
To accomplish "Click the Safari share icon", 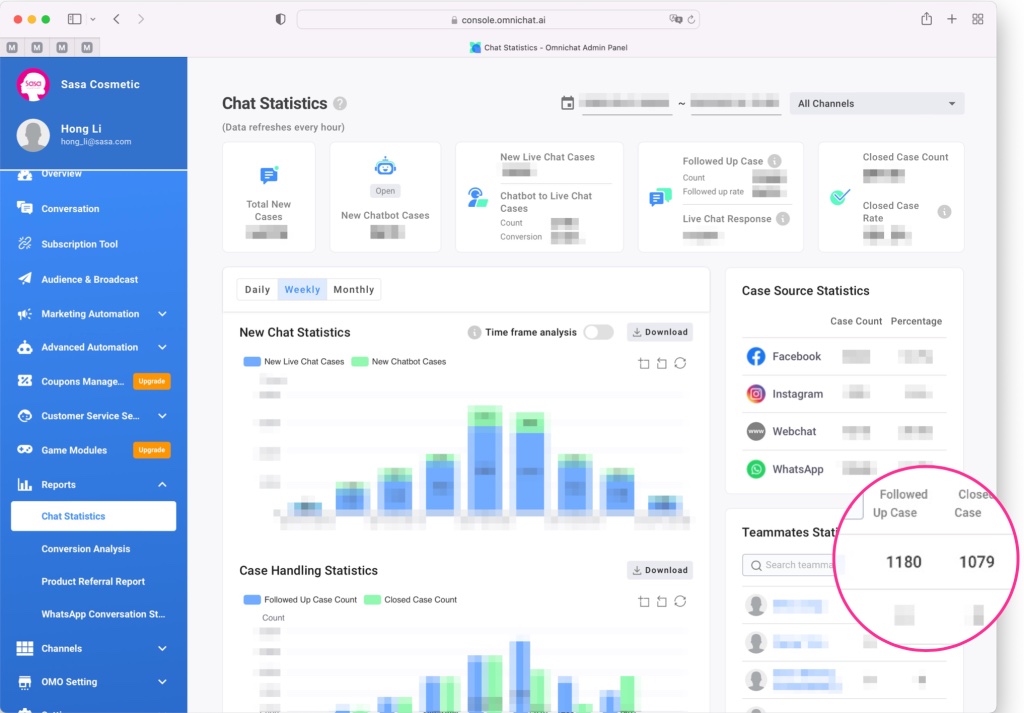I will click(927, 19).
